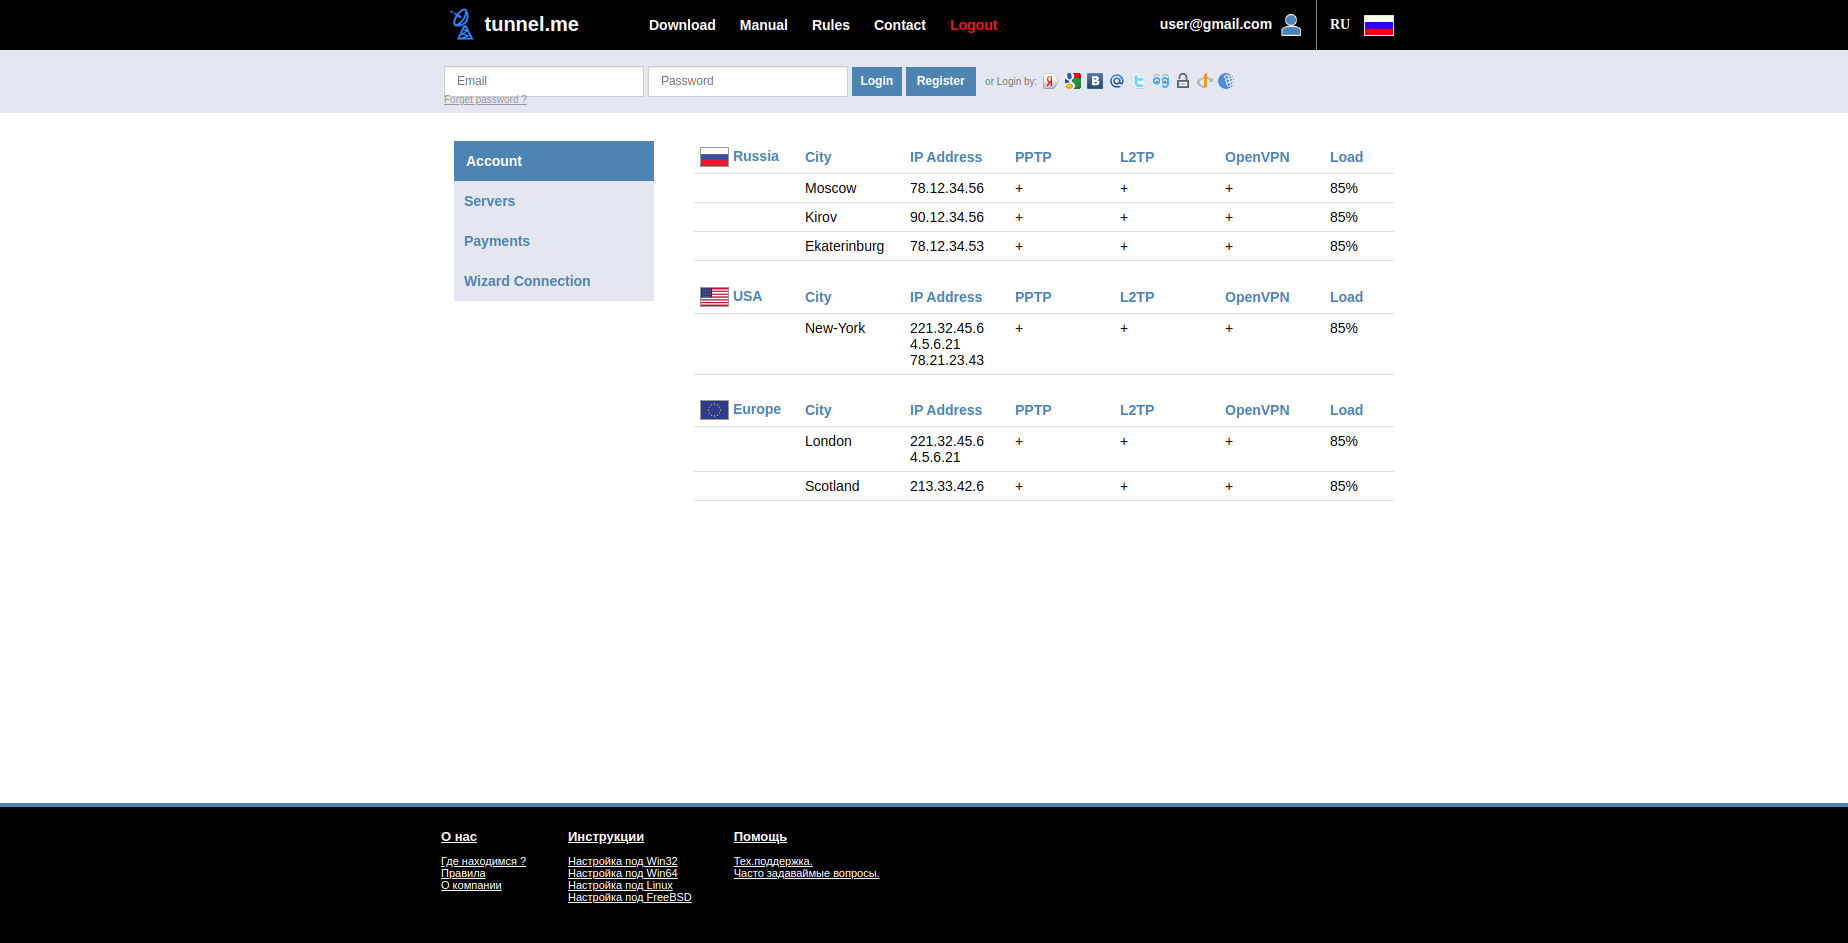Log in using the Mail.ru @ icon
Viewport: 1848px width, 943px height.
1117,81
